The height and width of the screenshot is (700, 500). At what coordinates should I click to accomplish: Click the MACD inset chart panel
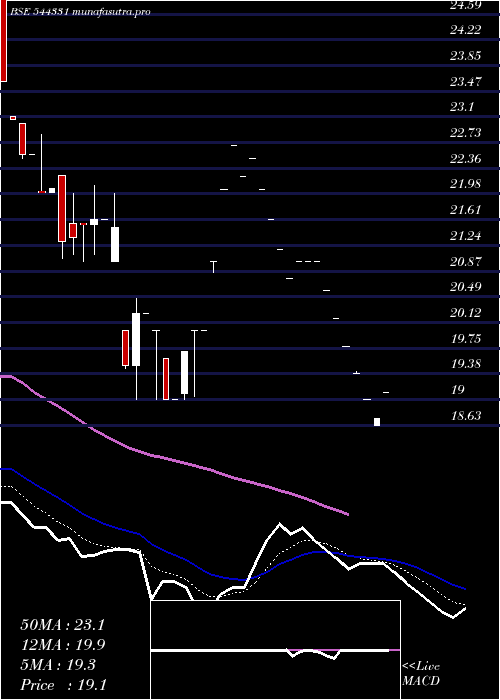(x=275, y=650)
